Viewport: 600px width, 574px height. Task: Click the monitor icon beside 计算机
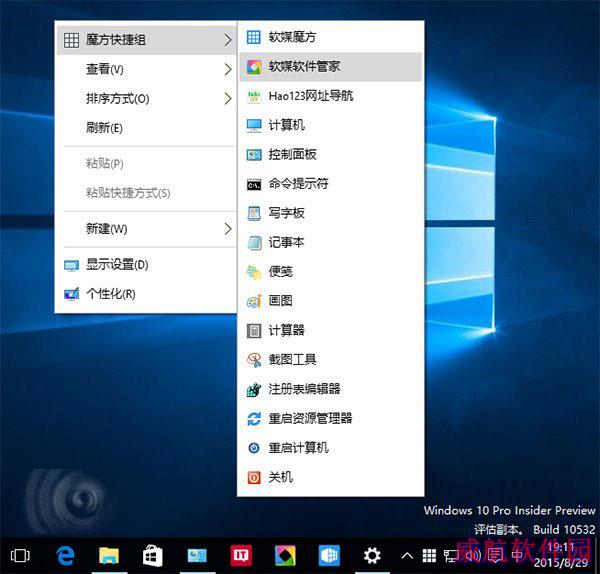click(x=254, y=125)
